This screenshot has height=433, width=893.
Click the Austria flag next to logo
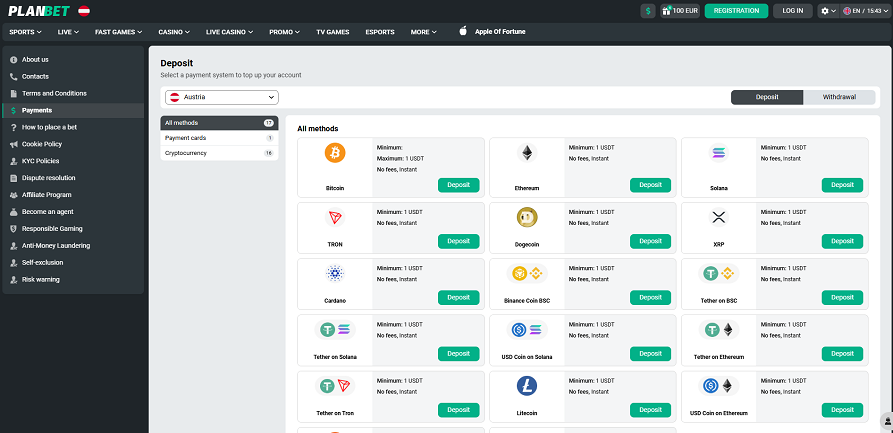tap(84, 11)
